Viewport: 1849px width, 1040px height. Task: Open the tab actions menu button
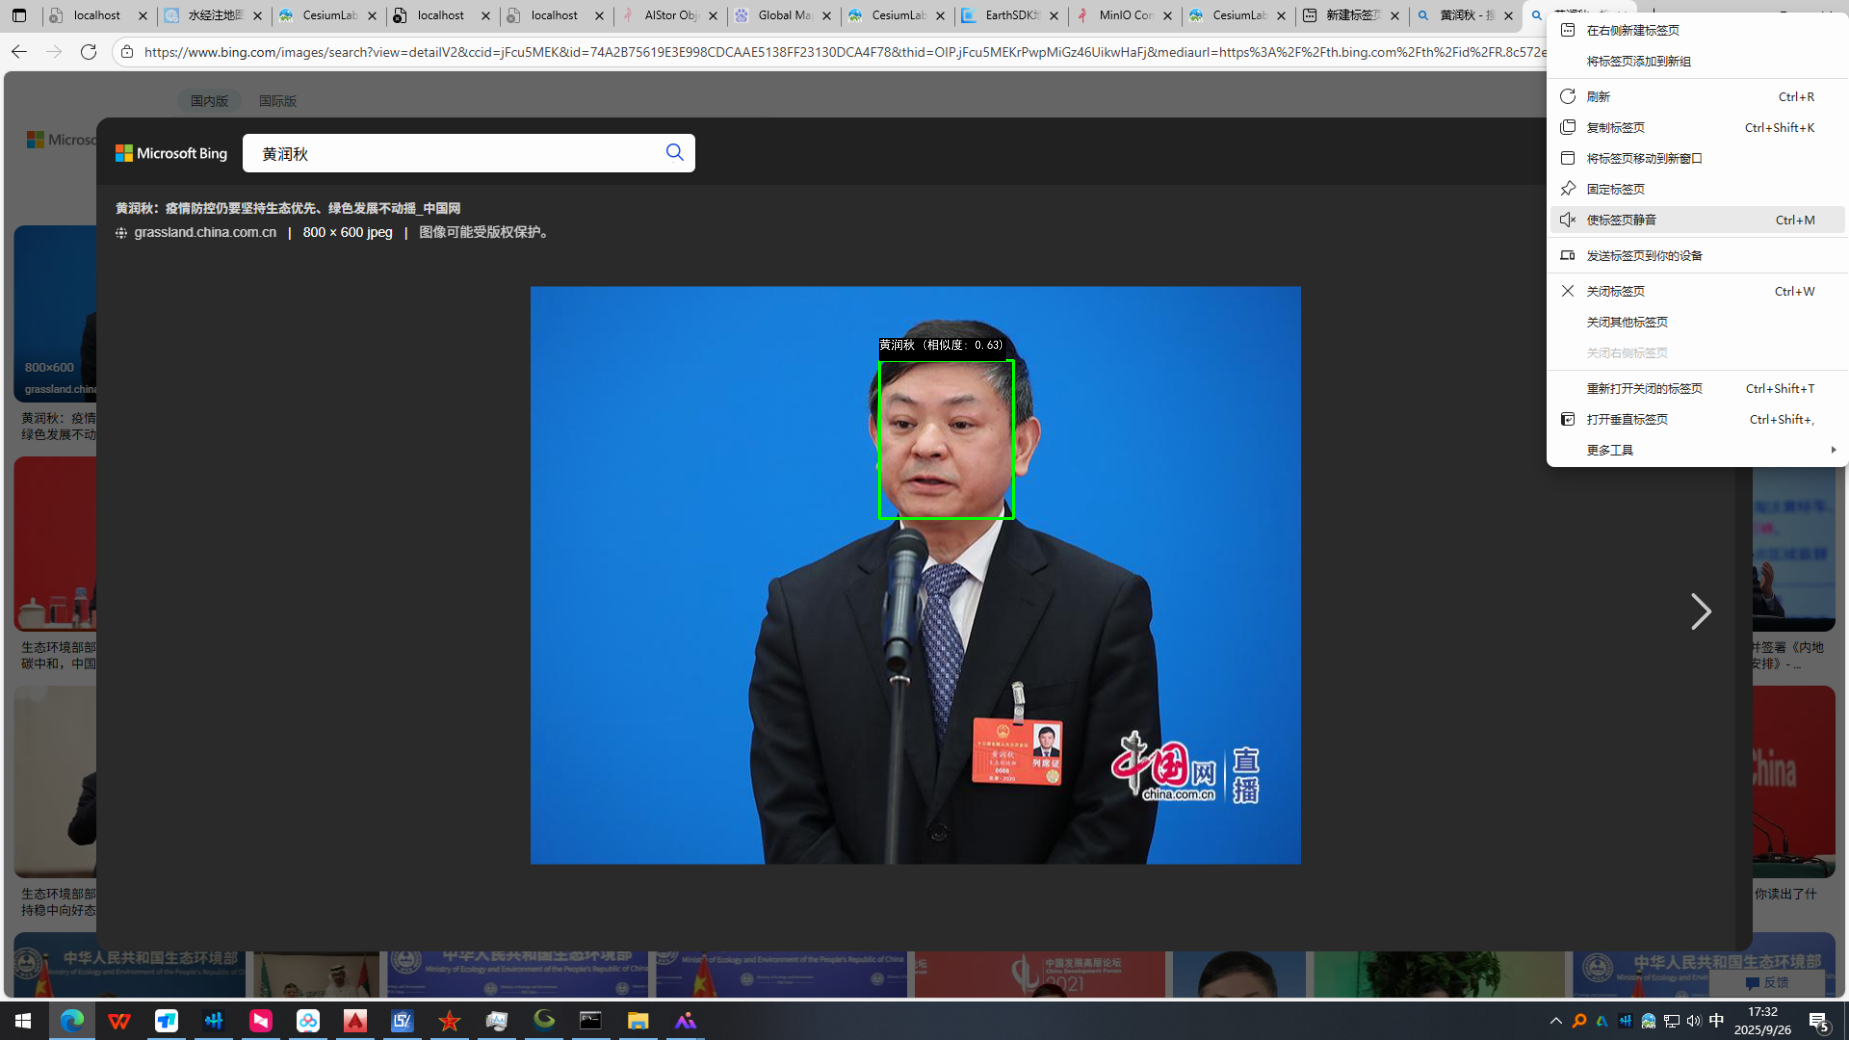click(19, 16)
